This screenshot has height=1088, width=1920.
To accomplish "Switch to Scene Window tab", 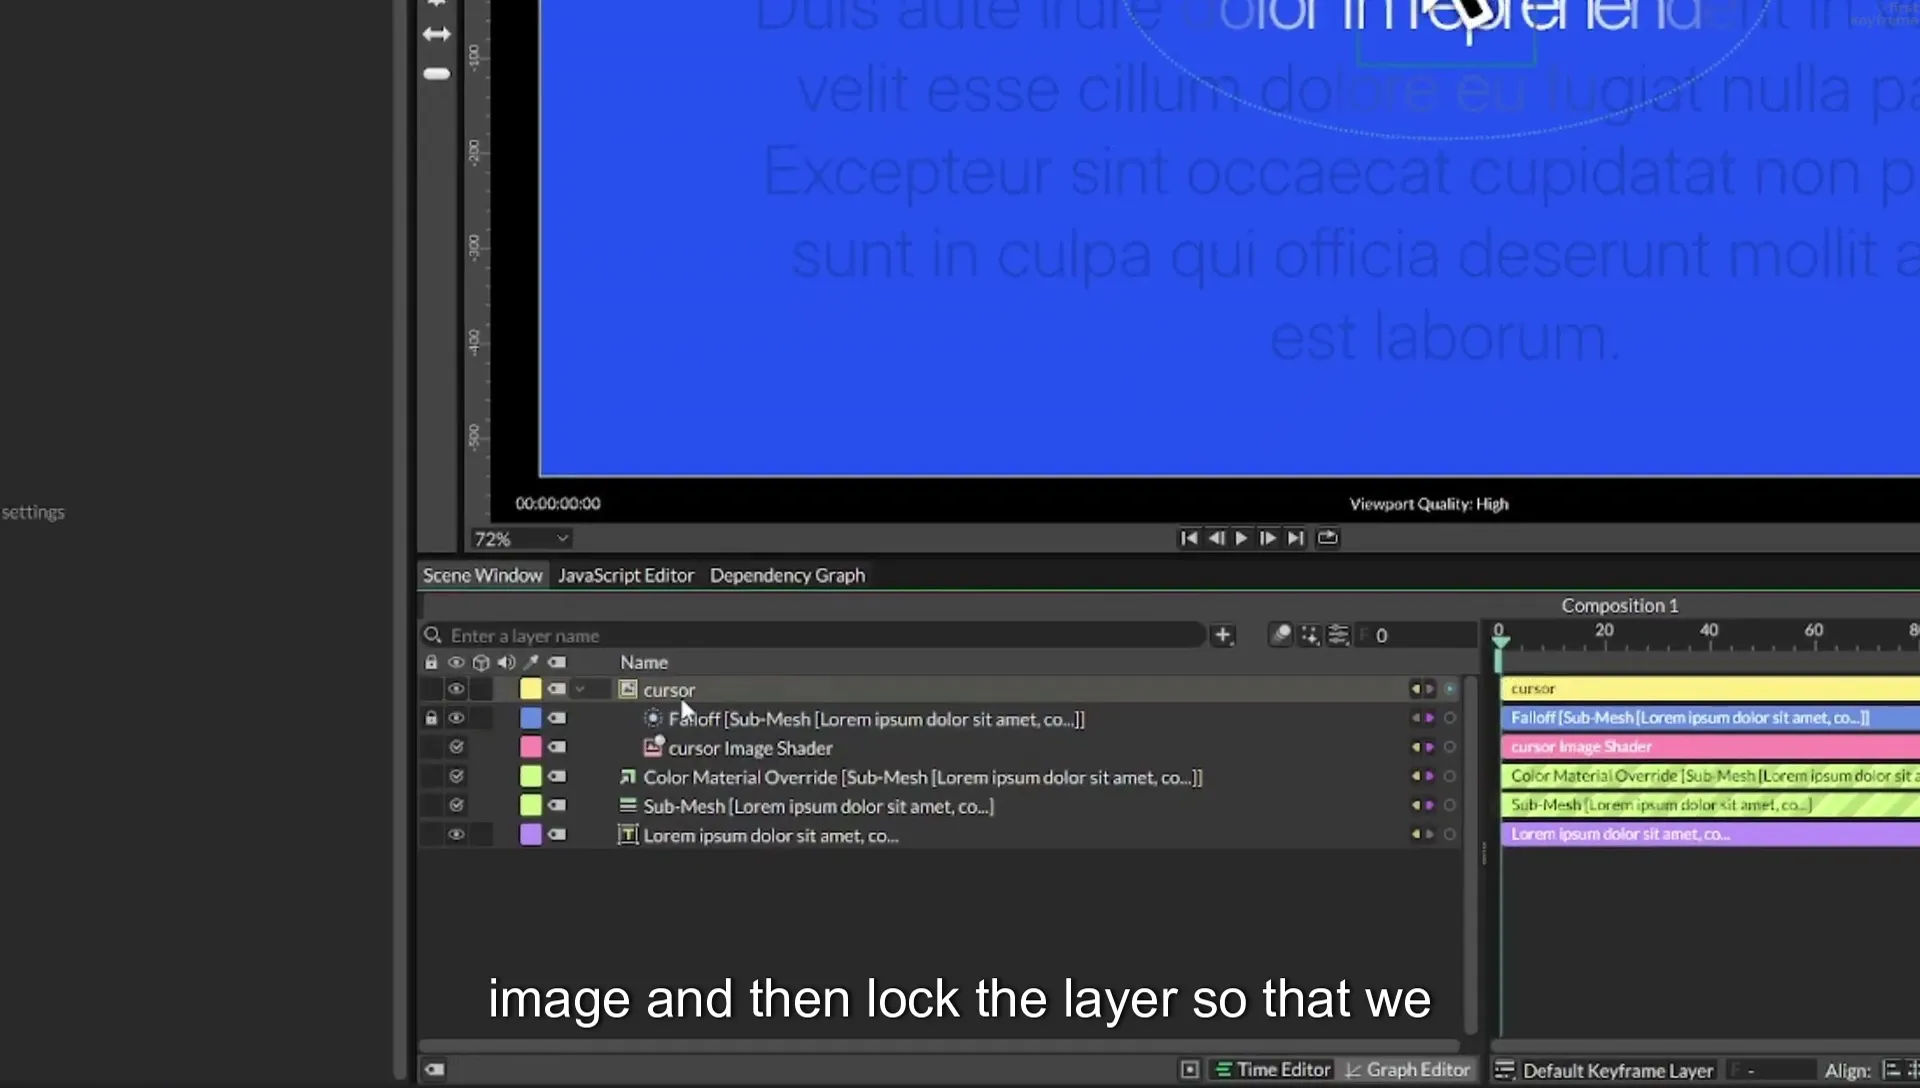I will (x=482, y=575).
